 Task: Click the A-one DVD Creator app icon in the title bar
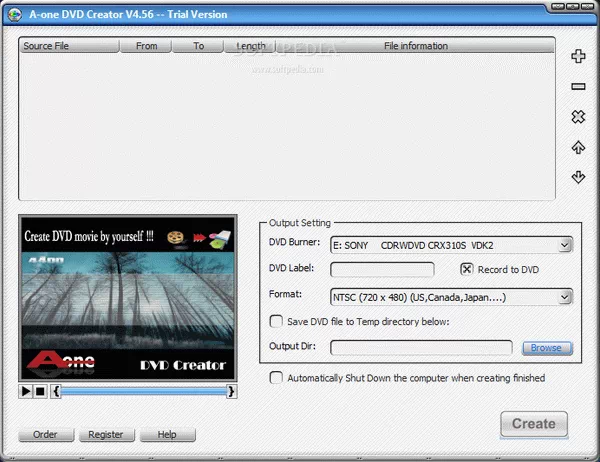[x=15, y=15]
